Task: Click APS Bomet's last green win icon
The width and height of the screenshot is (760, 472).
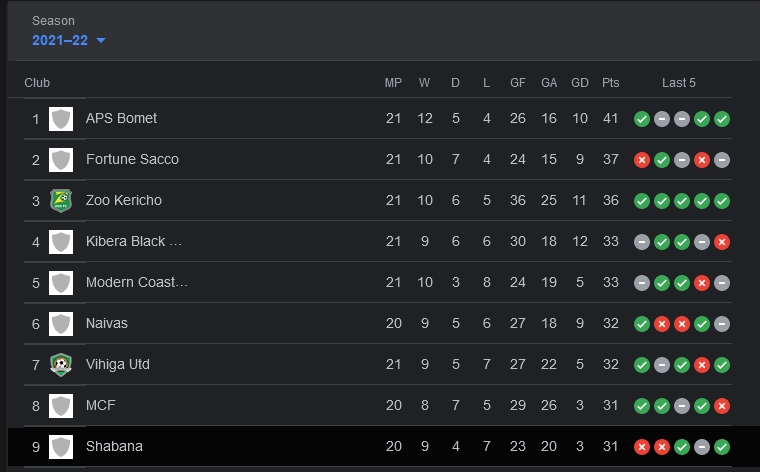Action: pos(722,119)
